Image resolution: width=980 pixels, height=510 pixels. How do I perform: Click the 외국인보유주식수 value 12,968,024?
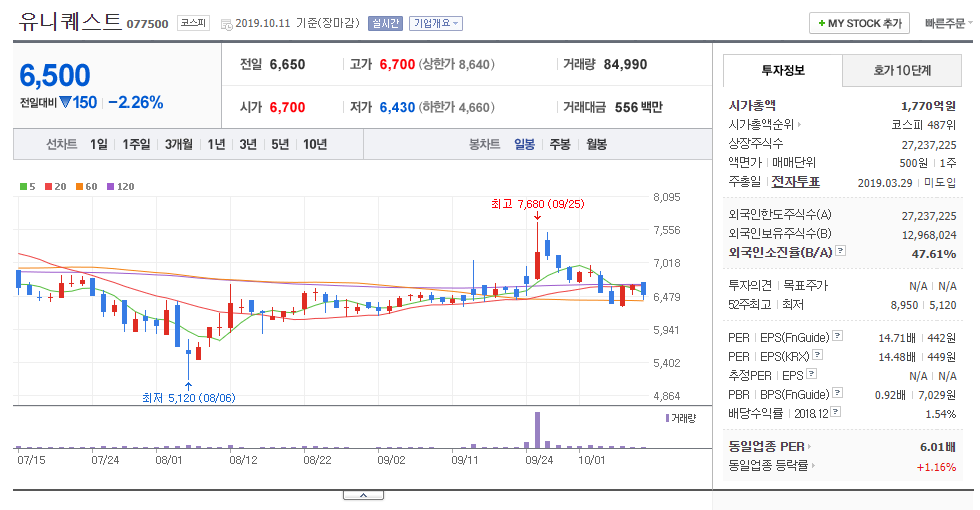point(929,235)
